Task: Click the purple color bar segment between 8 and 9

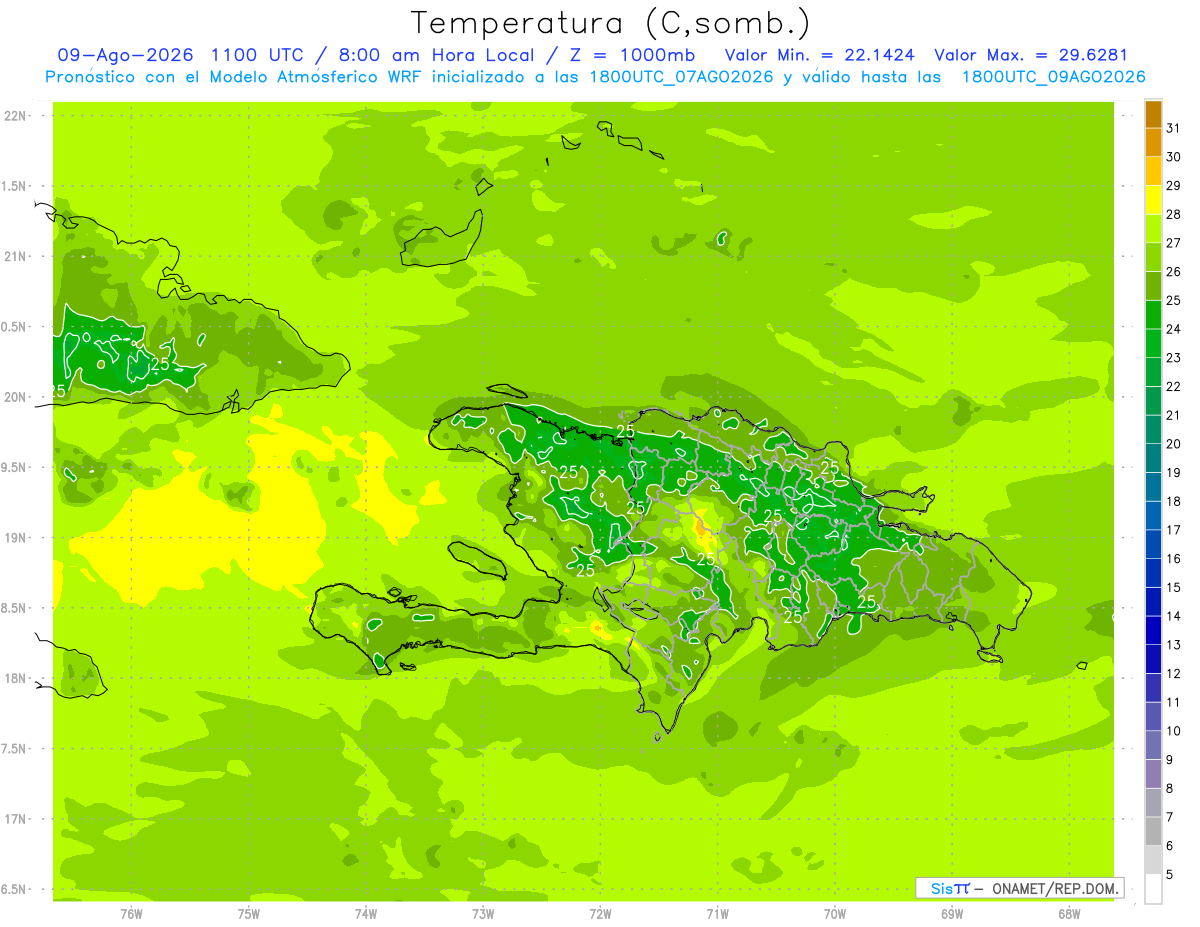Action: 1154,774
